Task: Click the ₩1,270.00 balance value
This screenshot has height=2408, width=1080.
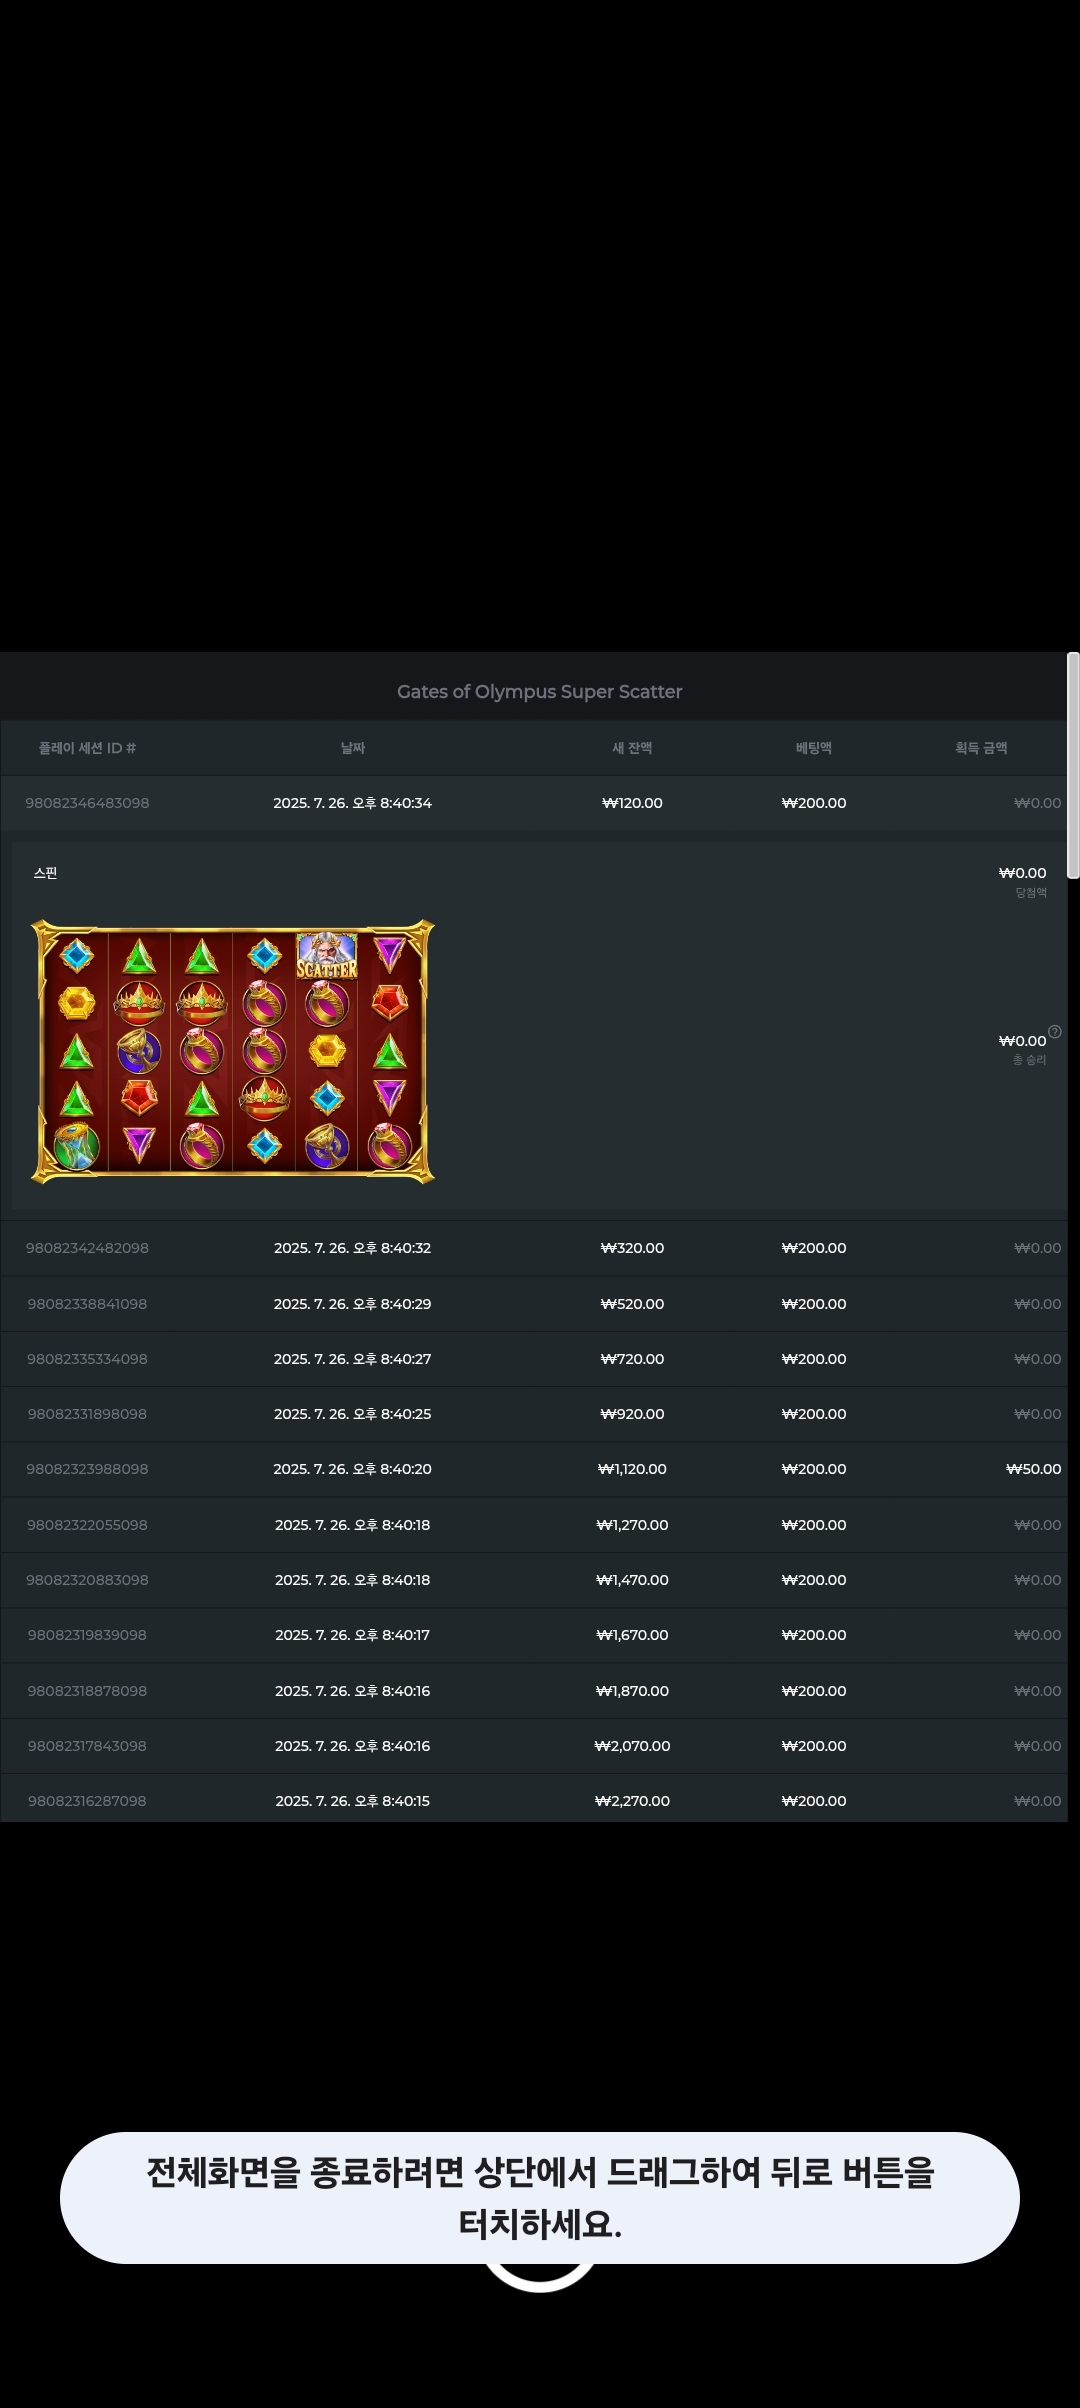Action: 632,1525
